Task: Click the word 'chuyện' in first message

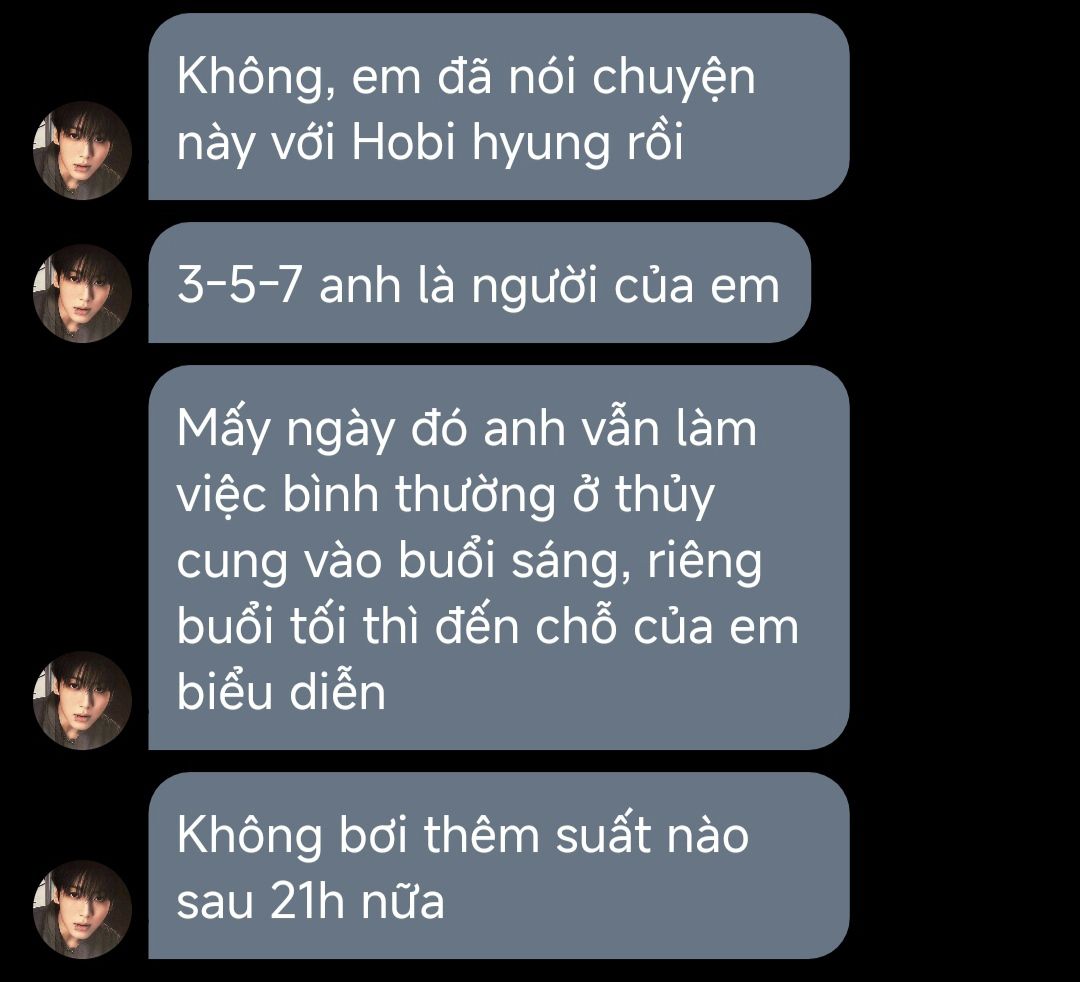Action: (674, 79)
